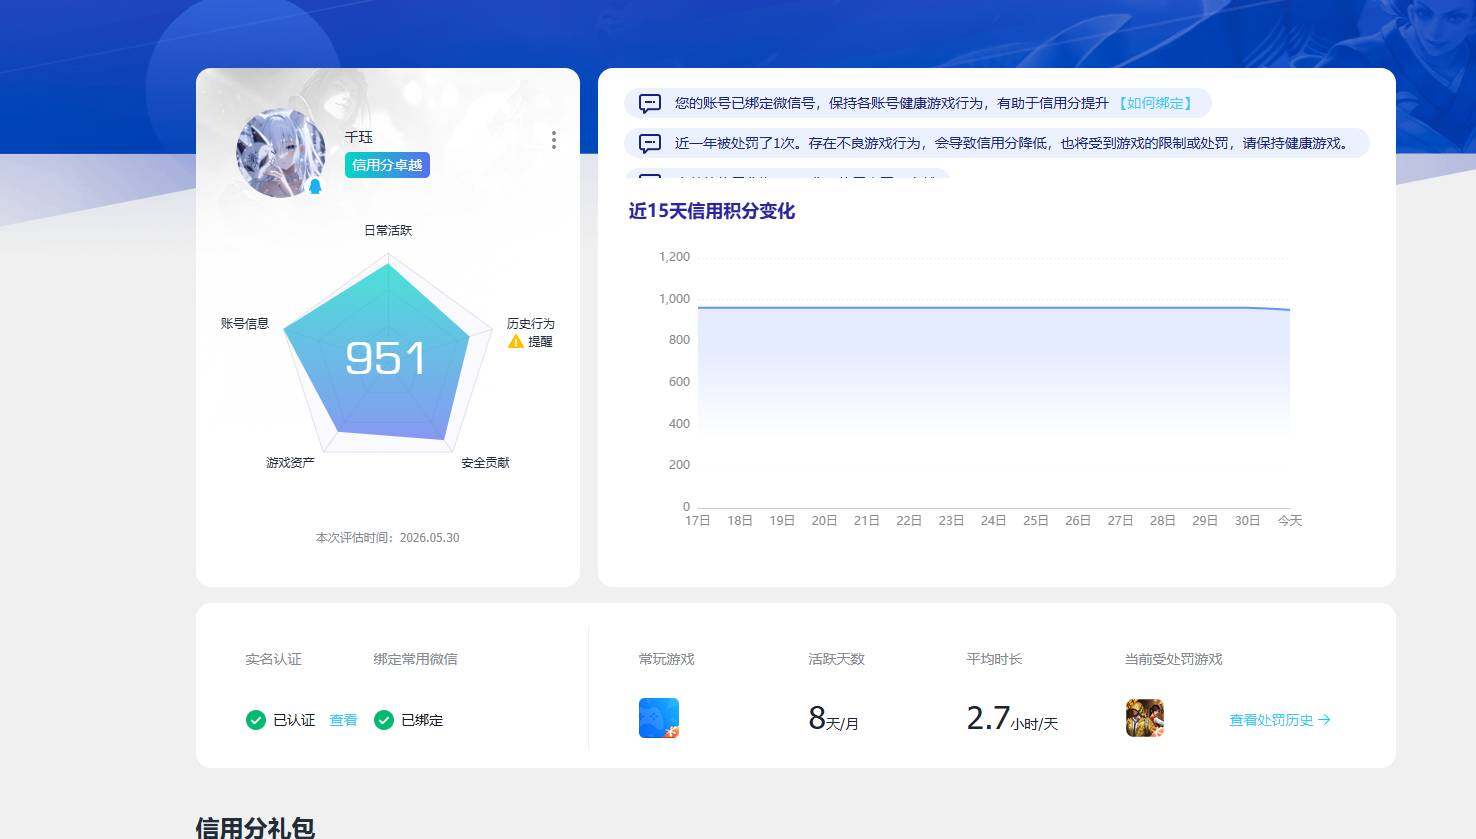This screenshot has height=839, width=1476.
Task: Click the 信用分卓越 badge
Action: pyautogui.click(x=387, y=165)
